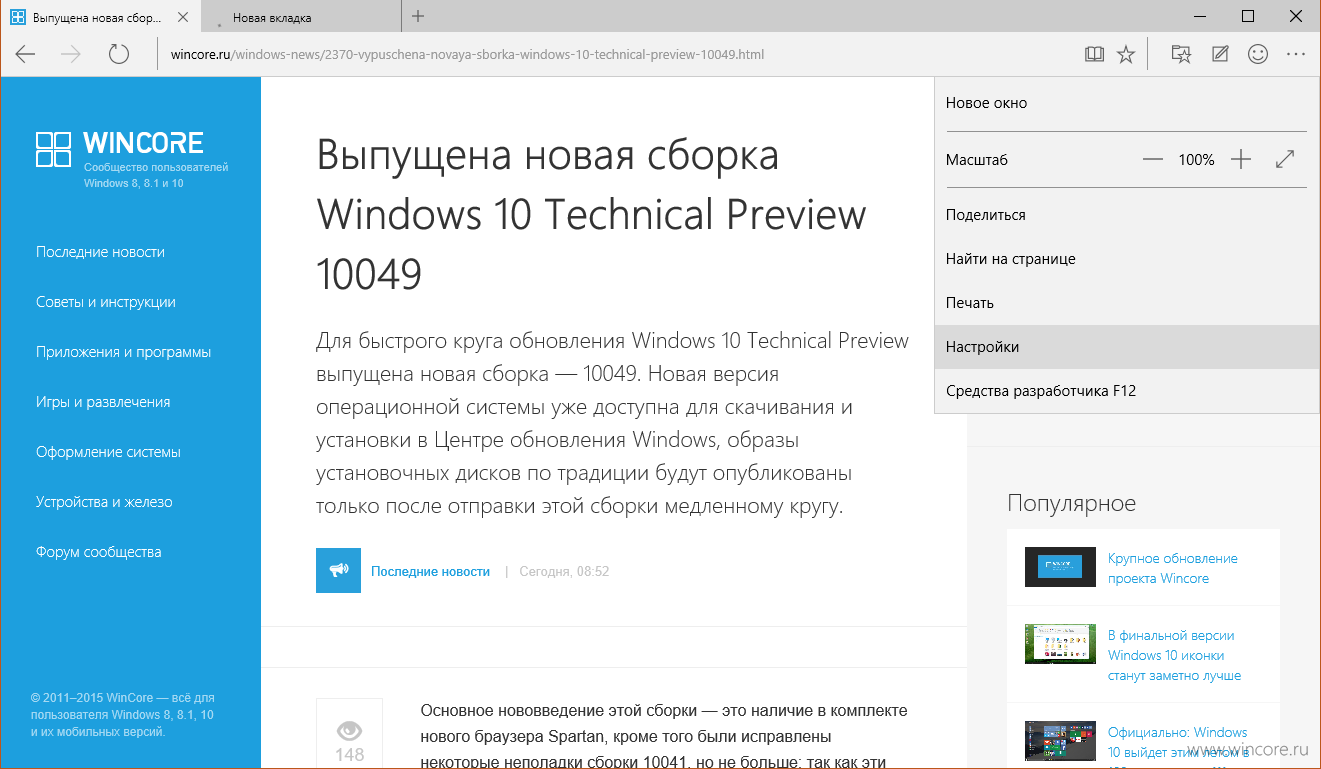
Task: Go back to the previous page
Action: (26, 54)
